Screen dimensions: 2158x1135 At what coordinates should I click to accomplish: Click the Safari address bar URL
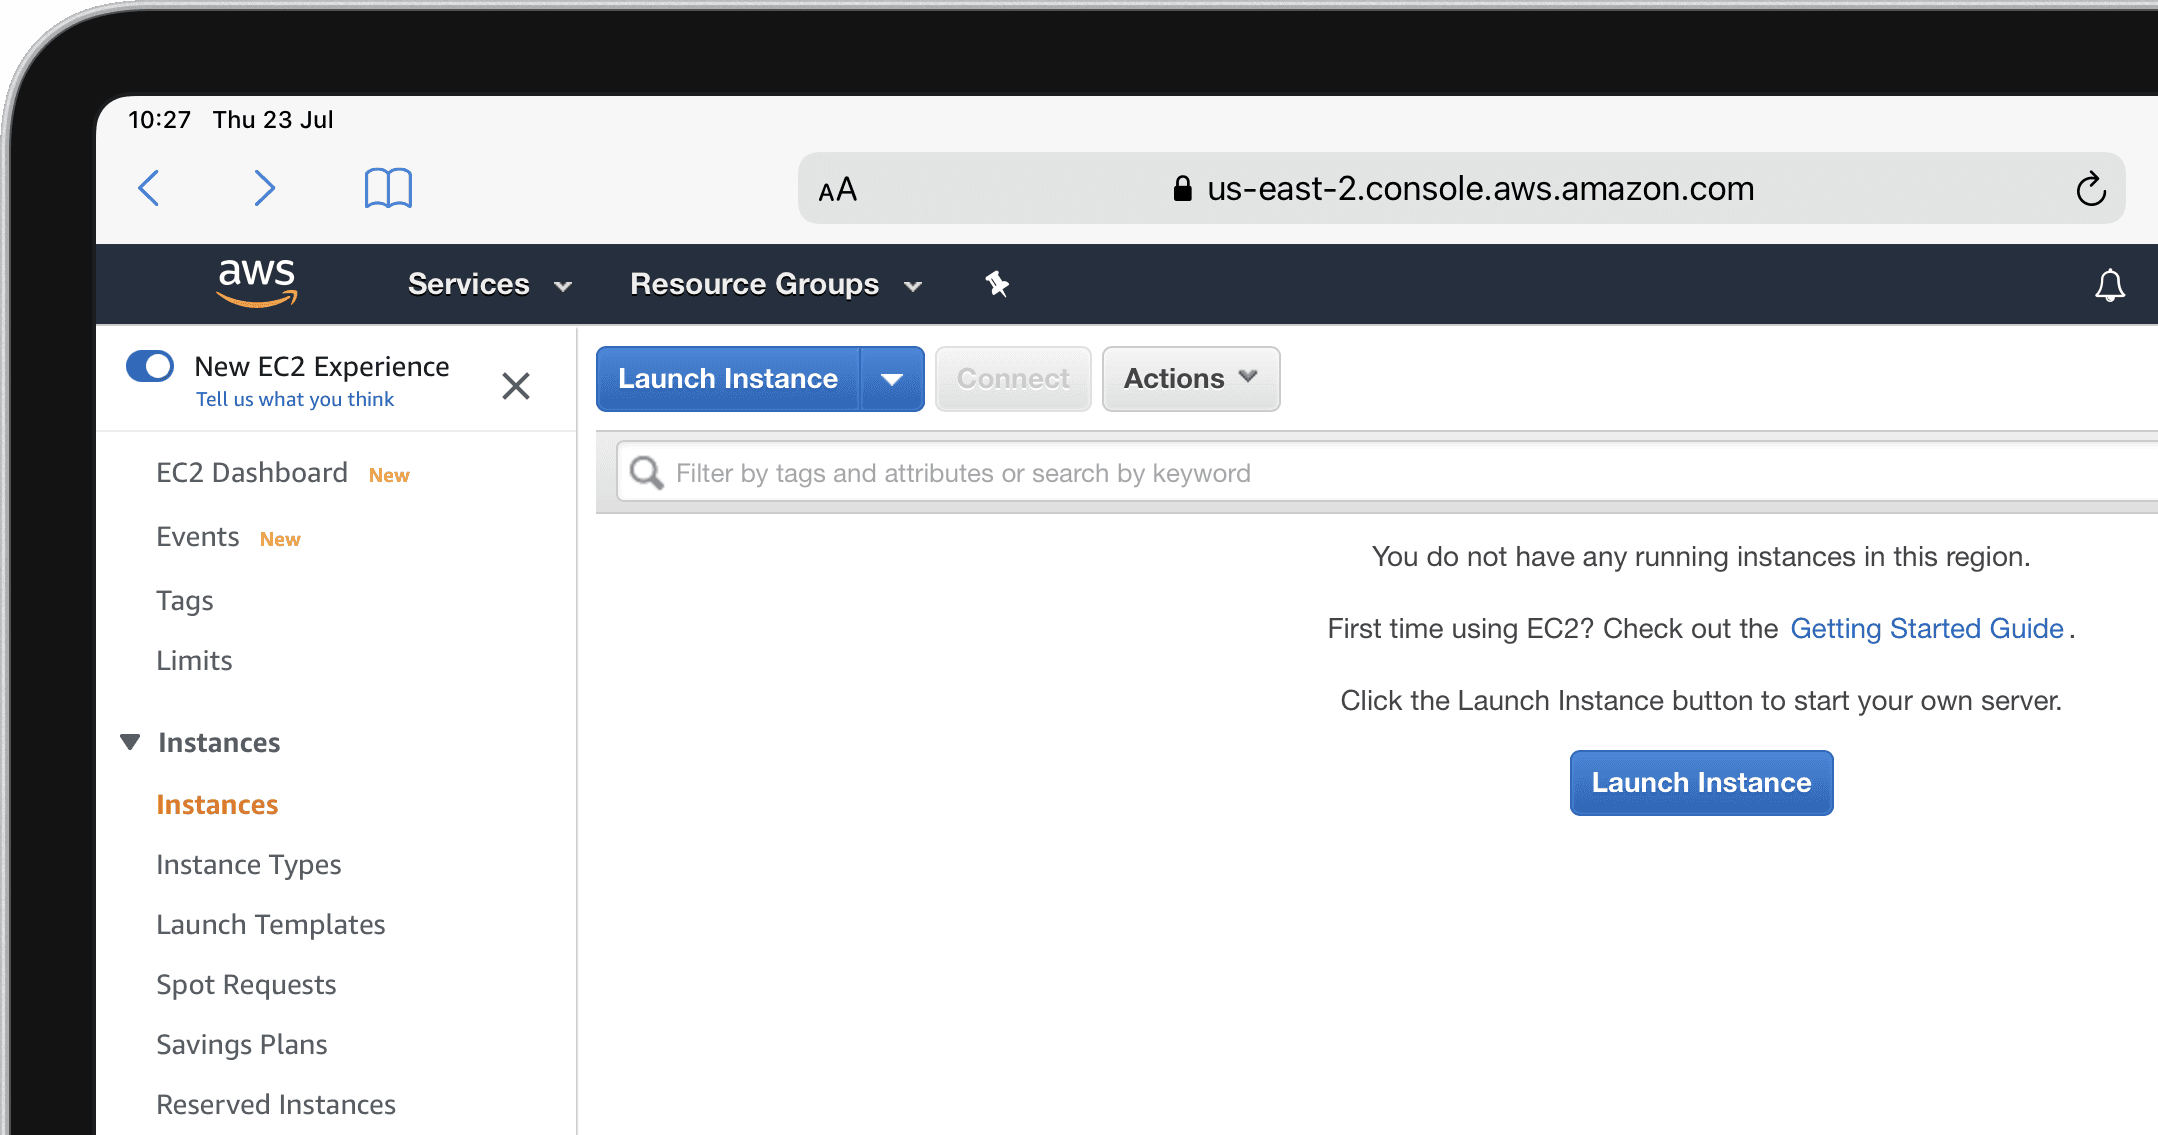pyautogui.click(x=1480, y=189)
